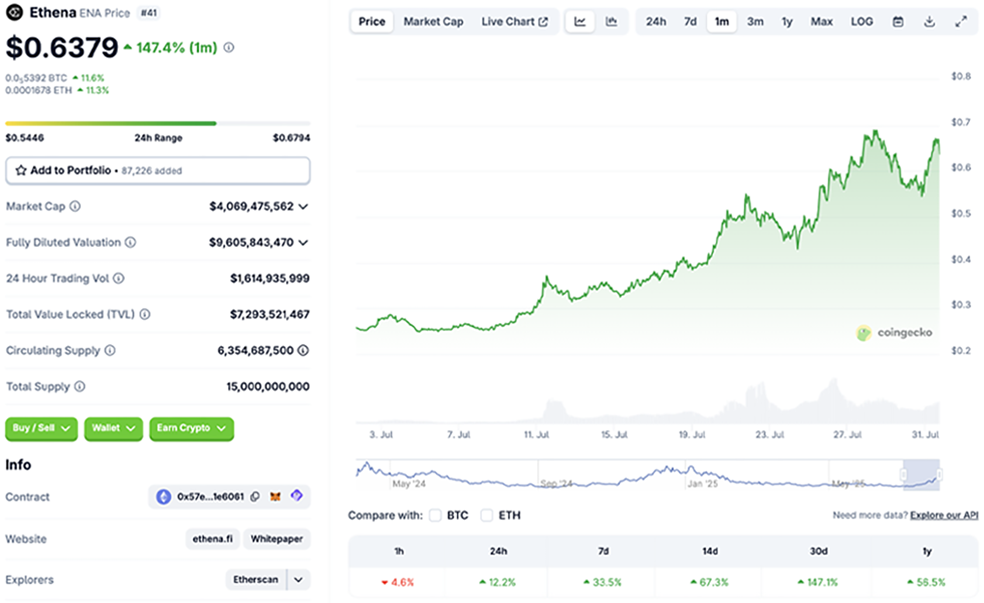Click the 14d change value 67.3%
Image resolution: width=984 pixels, height=603 pixels.
coord(710,582)
